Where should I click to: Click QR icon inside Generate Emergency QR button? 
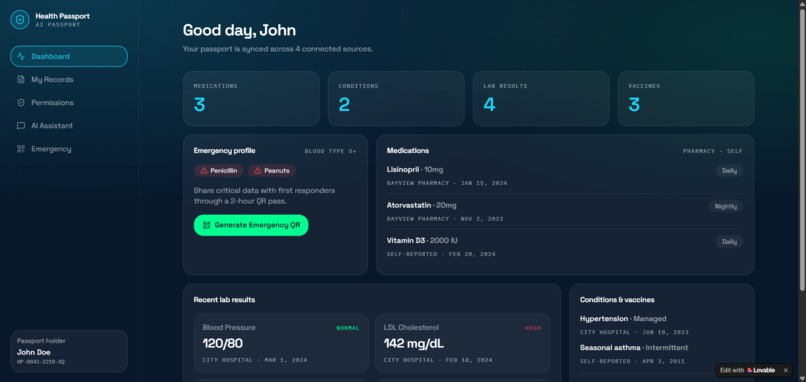point(207,225)
